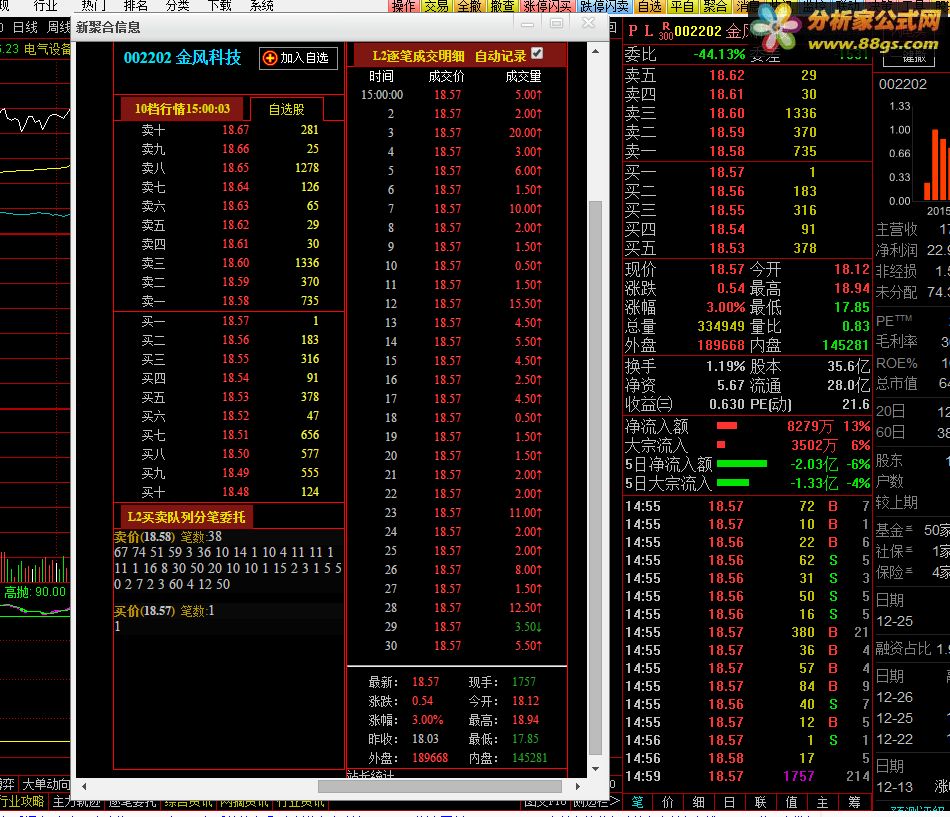
Task: Click the 交易 toolbar button
Action: point(436,6)
